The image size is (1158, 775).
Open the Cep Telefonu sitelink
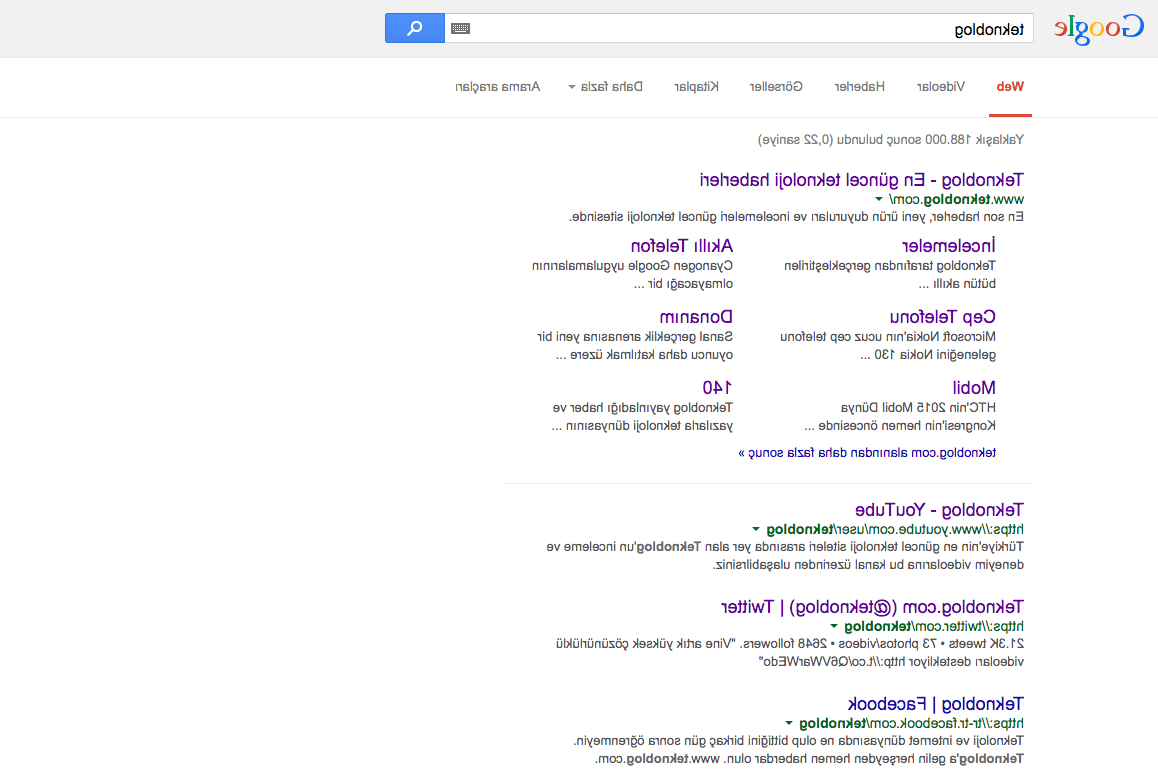942,317
